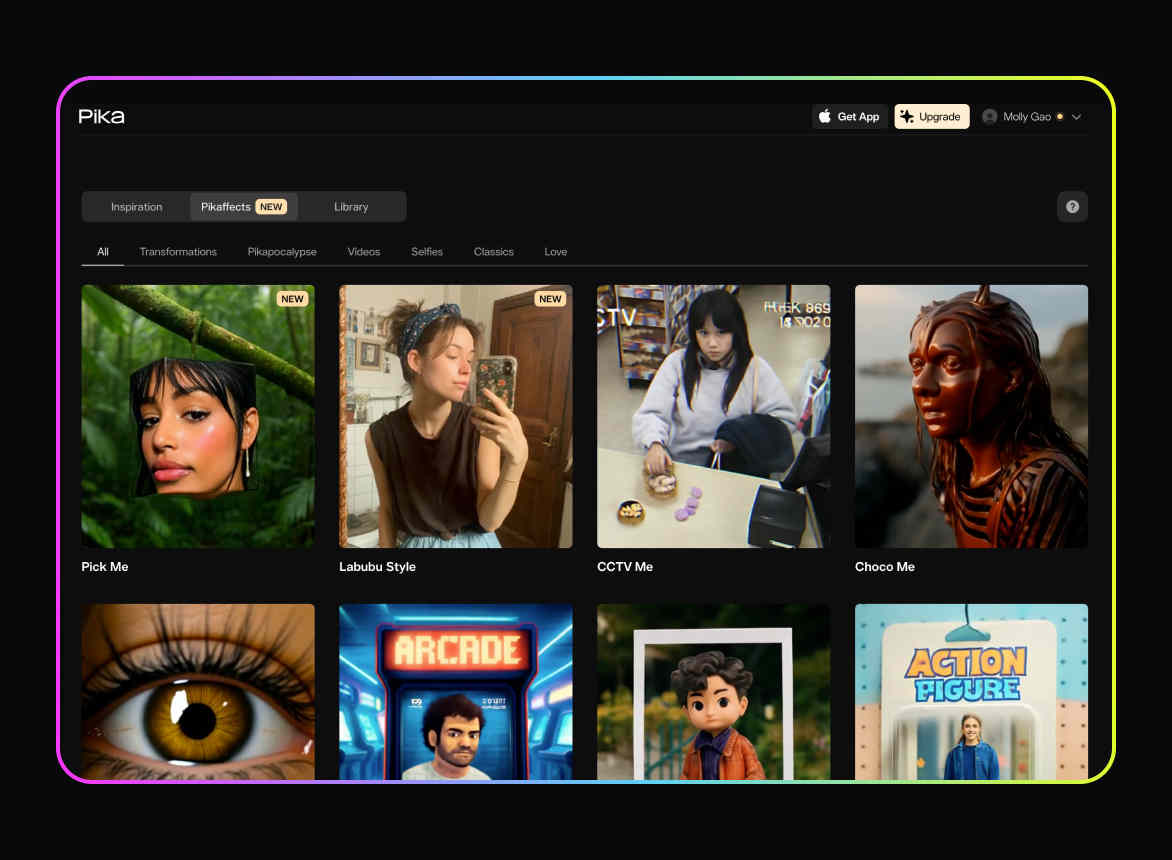This screenshot has width=1172, height=860.
Task: Open the Library tab
Action: tap(351, 207)
